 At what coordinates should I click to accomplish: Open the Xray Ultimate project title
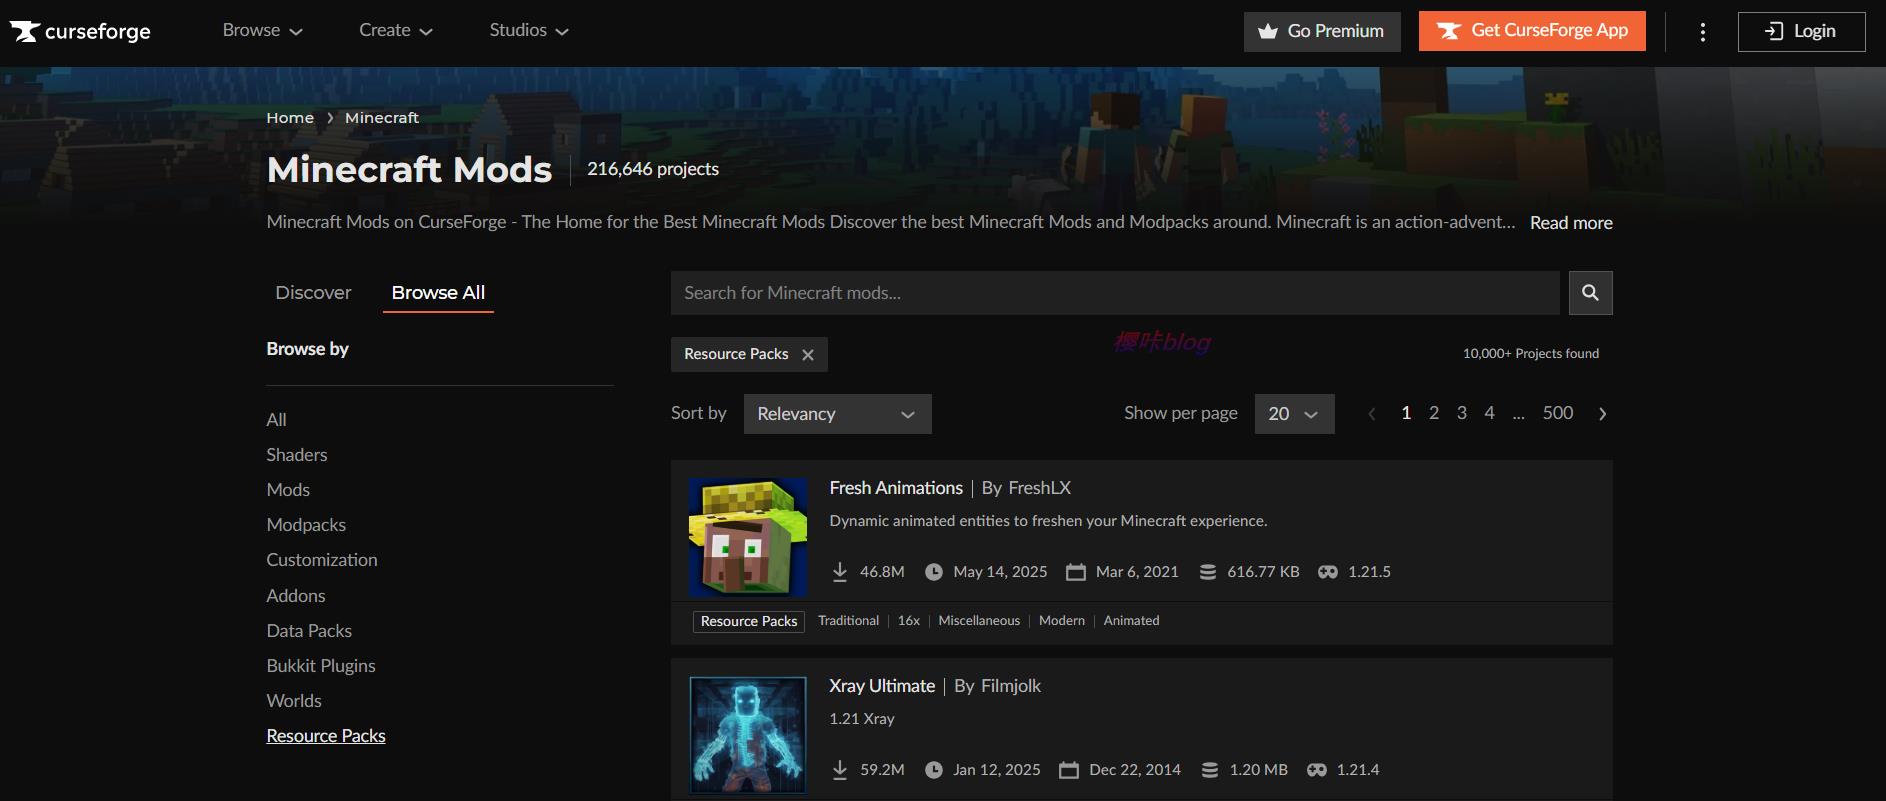point(882,686)
